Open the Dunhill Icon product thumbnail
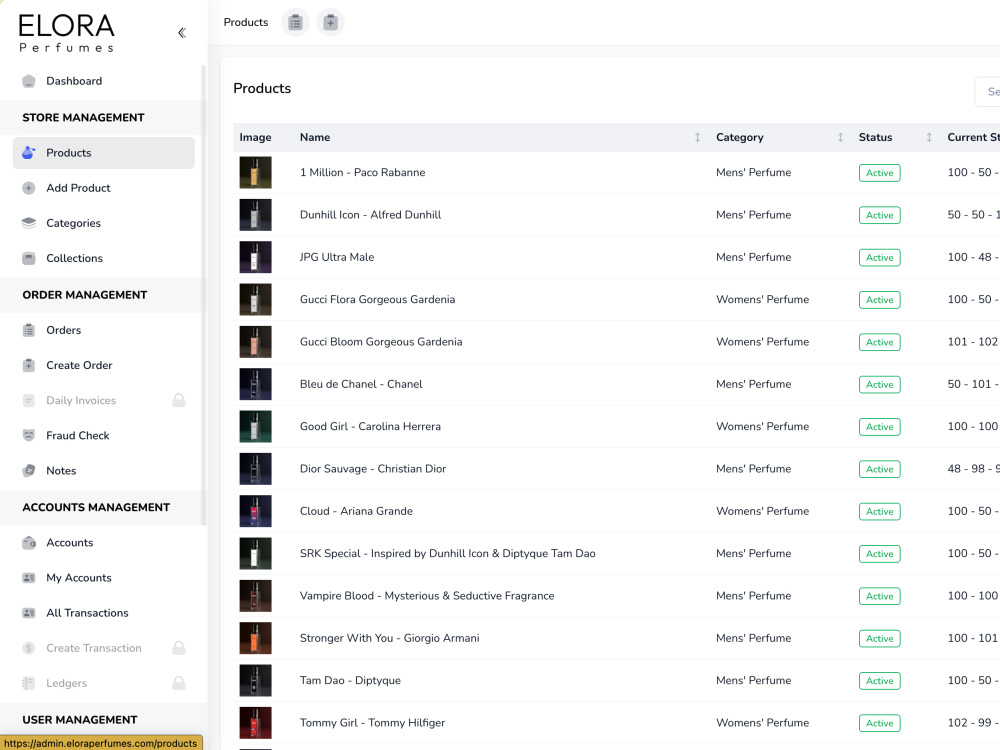Image resolution: width=1000 pixels, height=750 pixels. (256, 215)
